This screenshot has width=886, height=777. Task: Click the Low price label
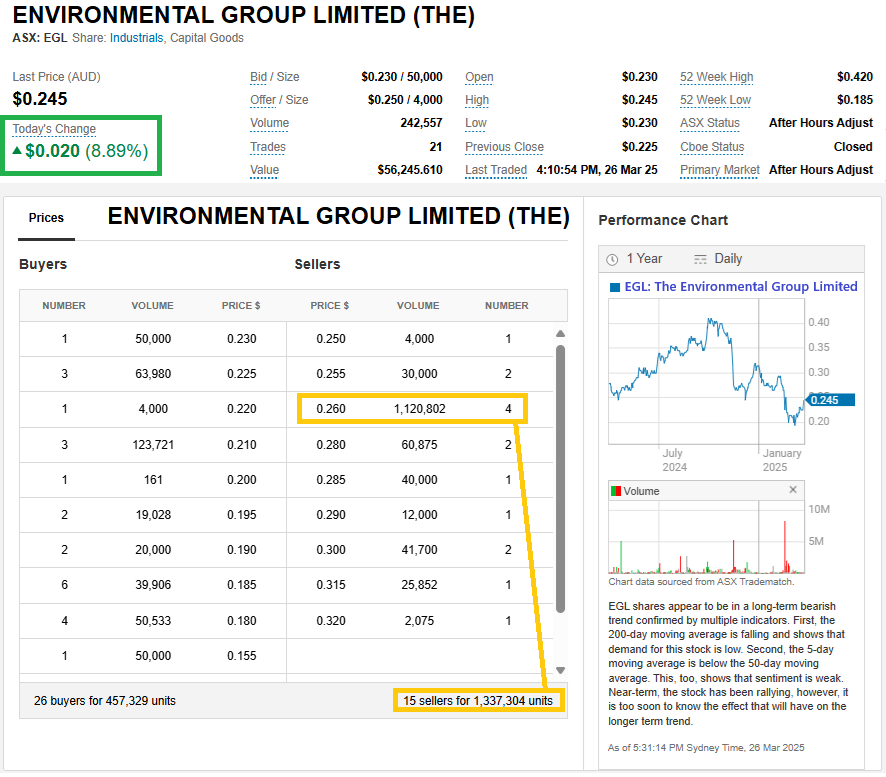(x=476, y=123)
